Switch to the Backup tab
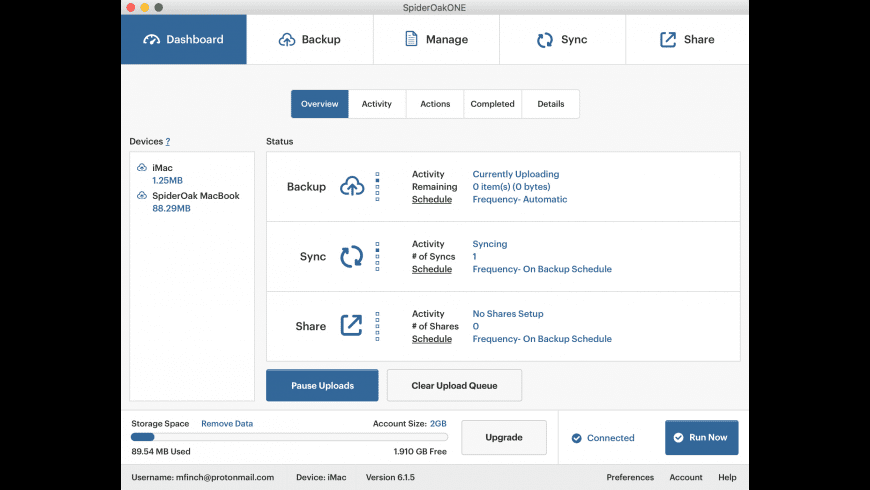870x490 pixels. point(310,39)
